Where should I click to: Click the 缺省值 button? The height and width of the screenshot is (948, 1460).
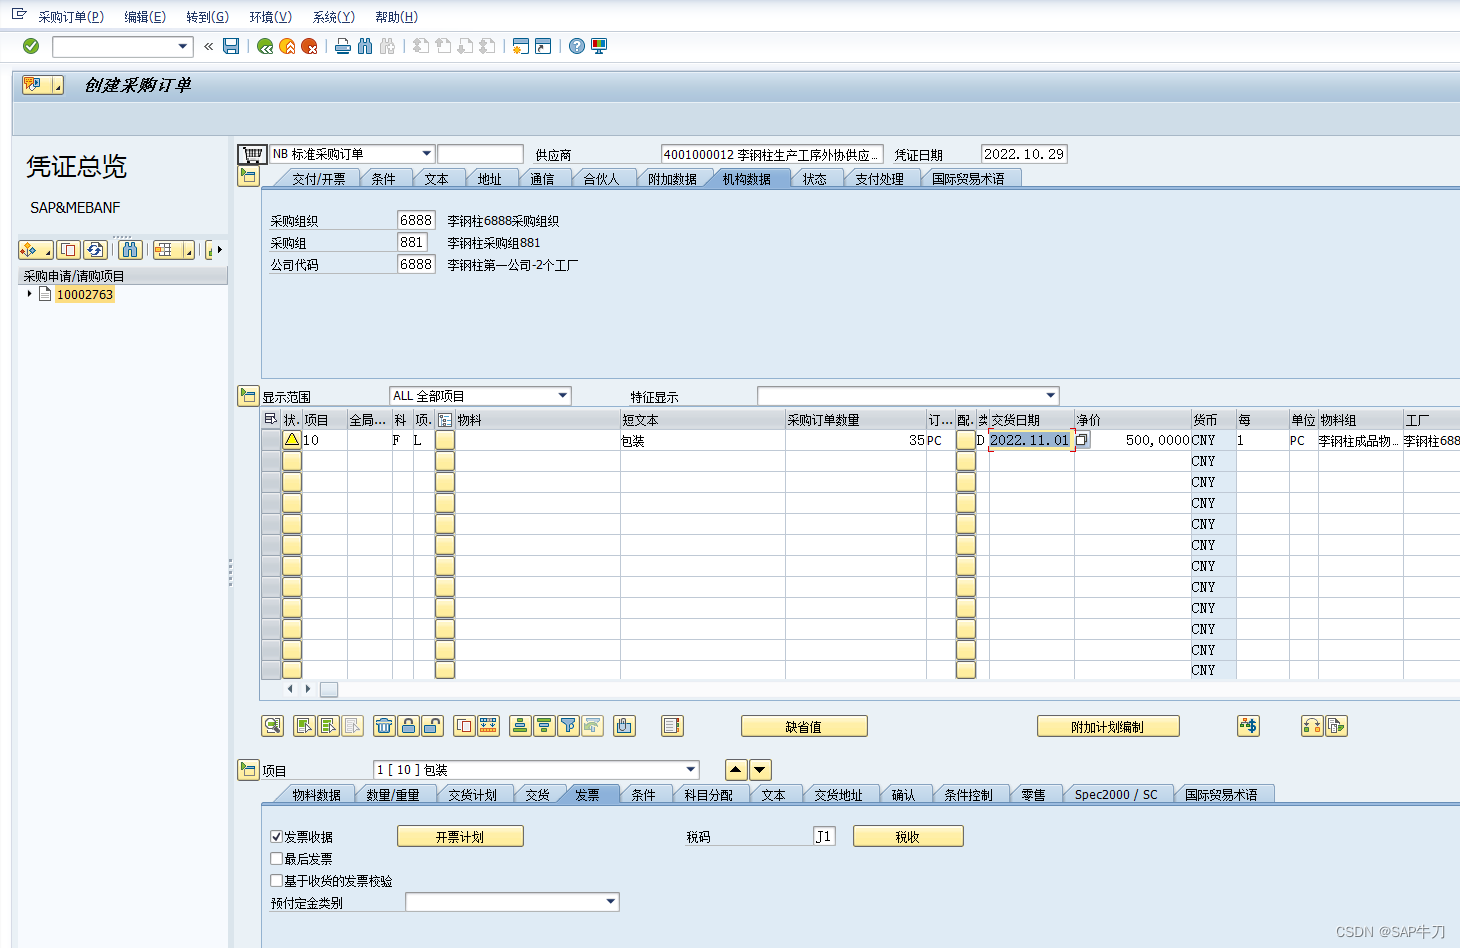(804, 727)
